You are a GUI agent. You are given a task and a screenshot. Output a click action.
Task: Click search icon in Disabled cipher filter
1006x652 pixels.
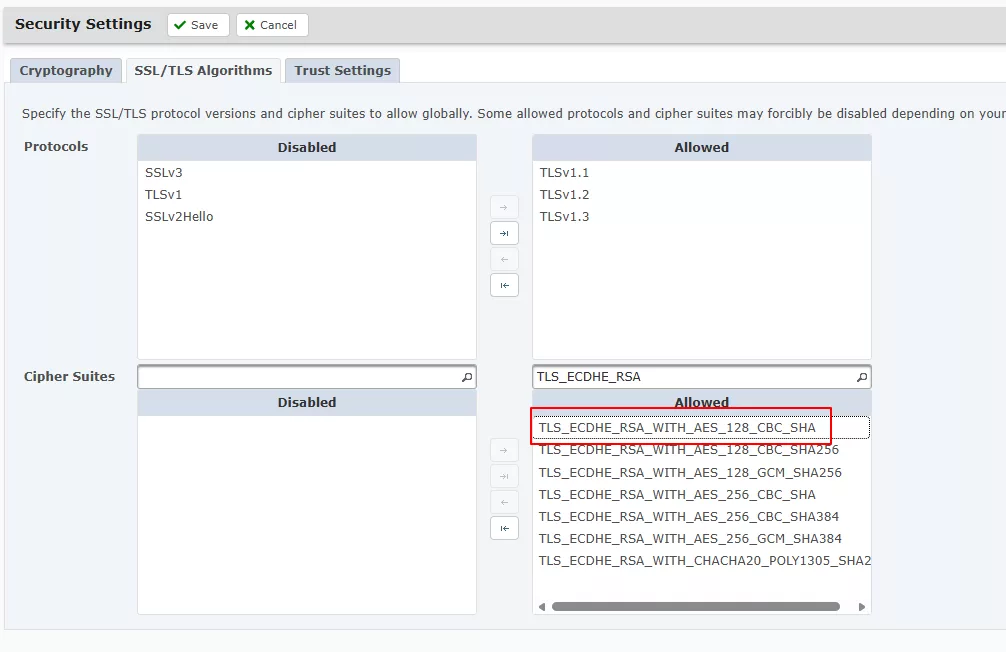click(467, 377)
